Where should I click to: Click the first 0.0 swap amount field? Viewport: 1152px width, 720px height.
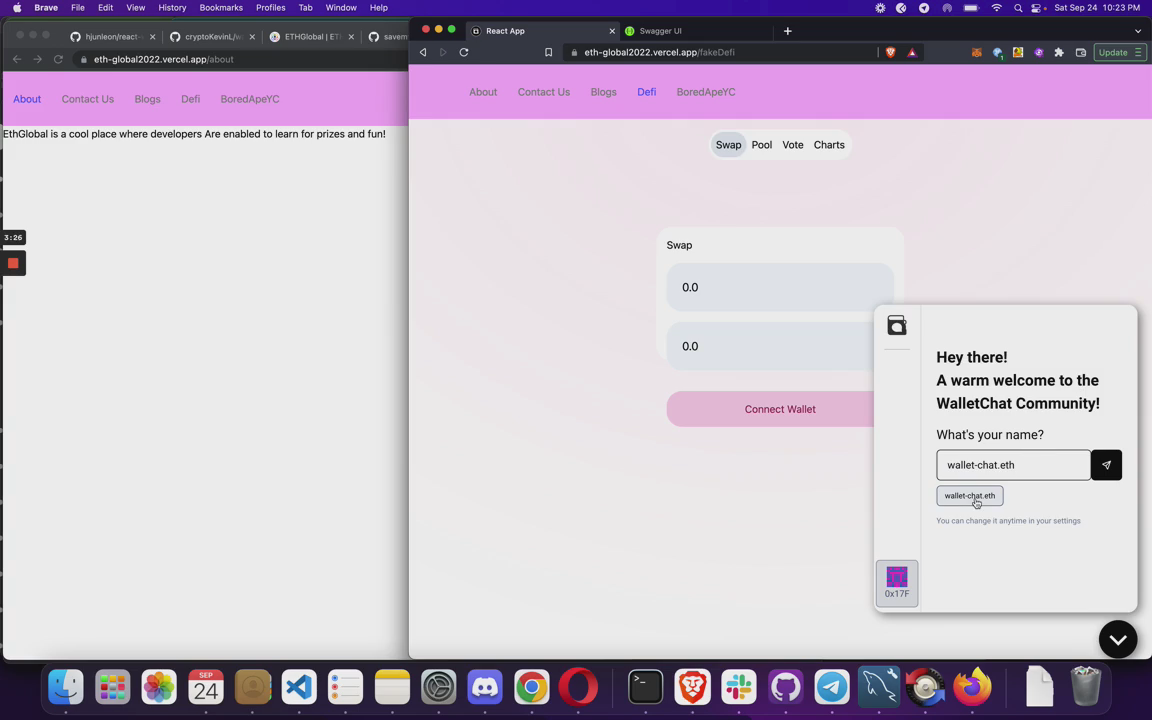tap(780, 287)
